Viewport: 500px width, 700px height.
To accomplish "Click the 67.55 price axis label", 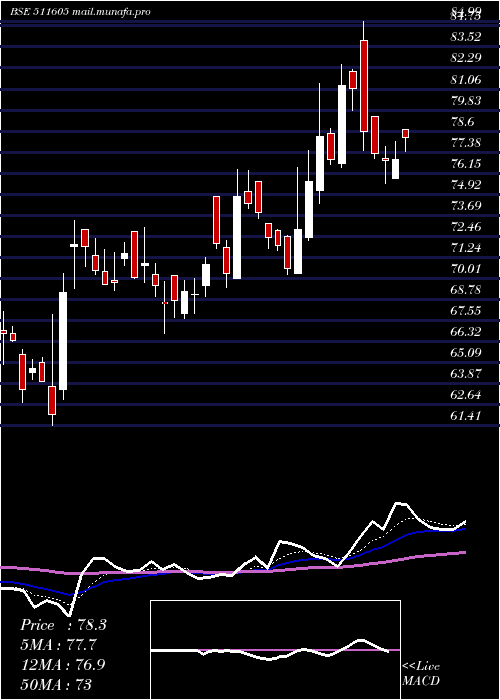I will pyautogui.click(x=466, y=311).
